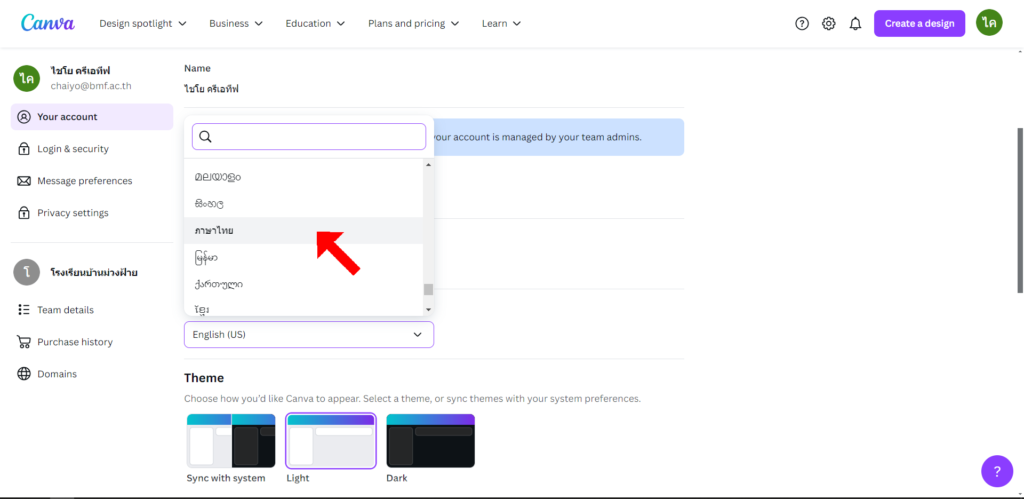Toggle the English (US) language dropdown
Screen dimensions: 1024x499
309,334
